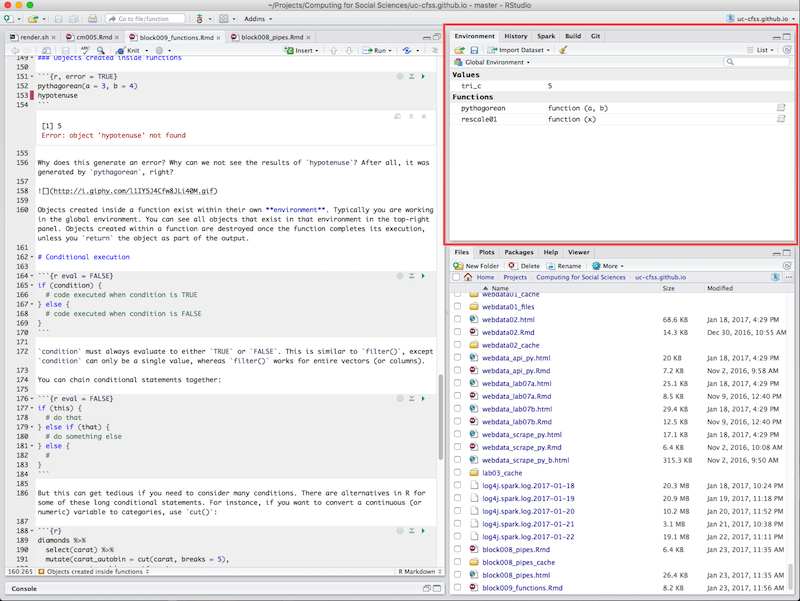
Task: Switch to the History tab
Action: point(516,36)
